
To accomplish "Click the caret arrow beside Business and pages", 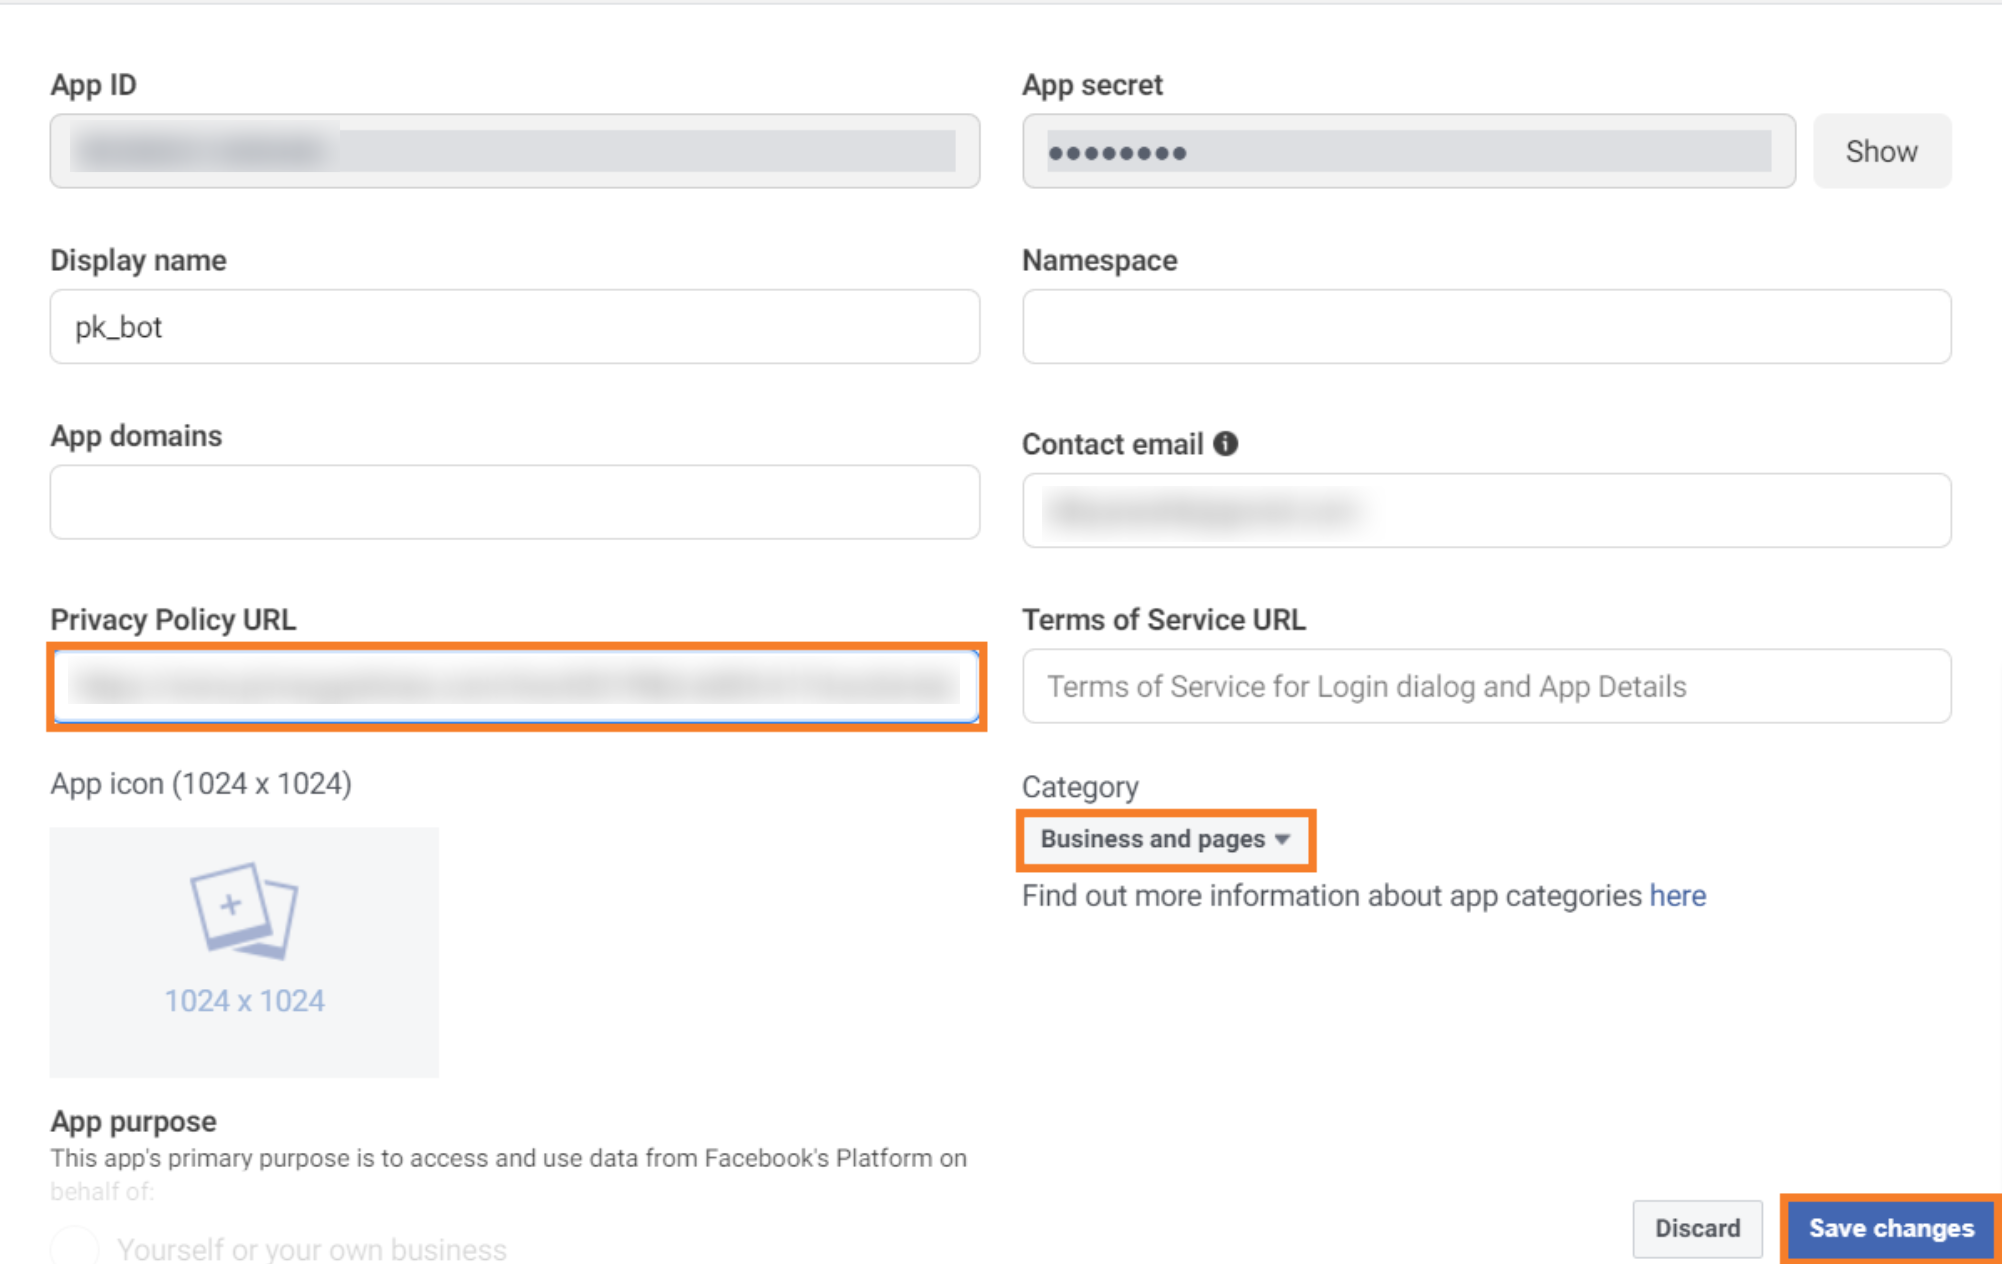I will tap(1283, 839).
